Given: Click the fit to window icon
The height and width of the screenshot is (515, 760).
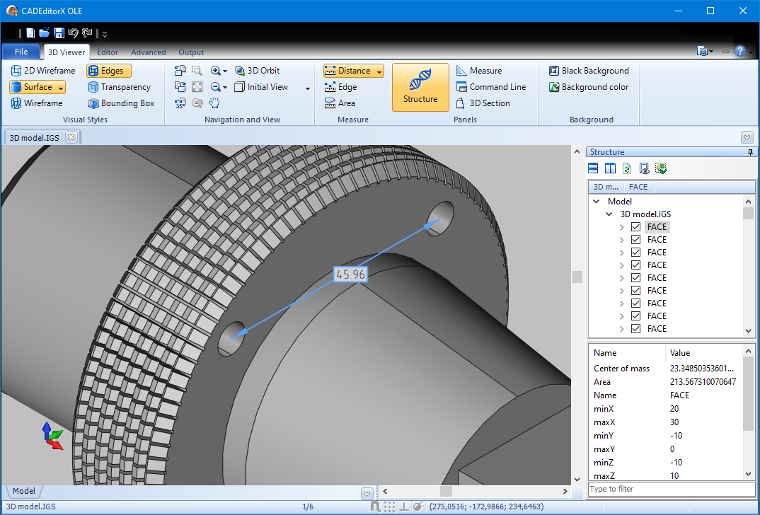Looking at the screenshot, I should [x=197, y=87].
